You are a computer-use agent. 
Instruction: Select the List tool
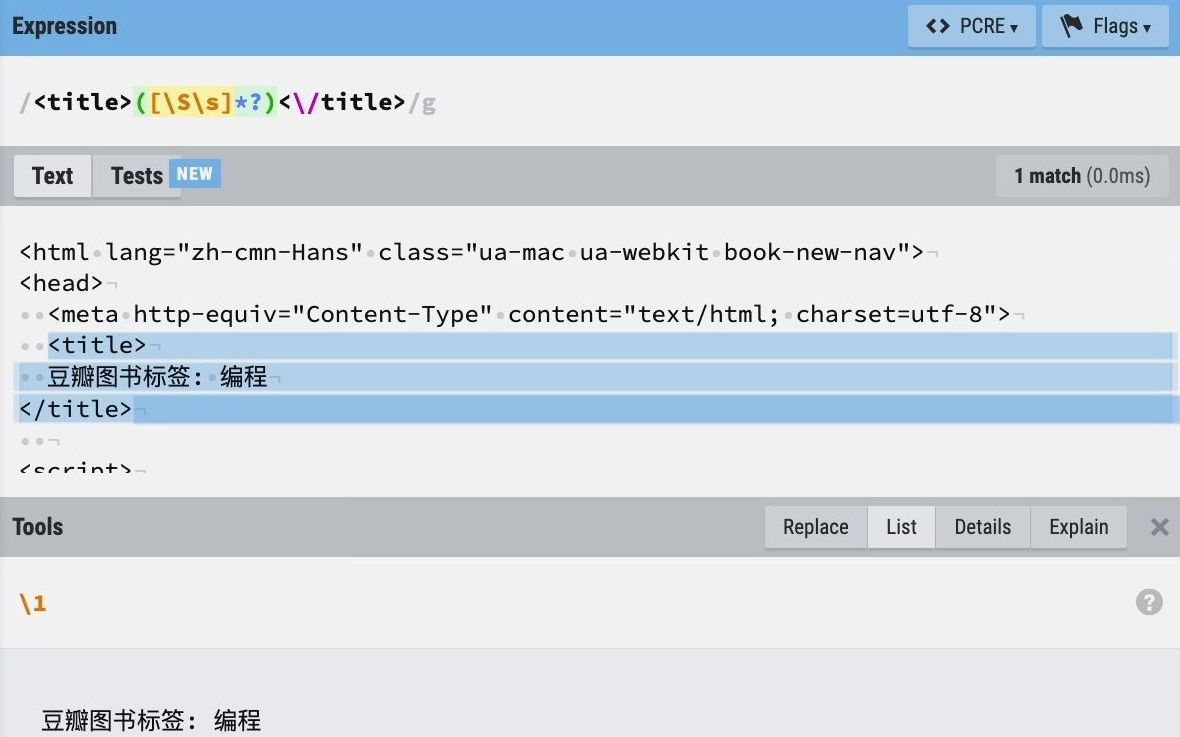point(901,527)
